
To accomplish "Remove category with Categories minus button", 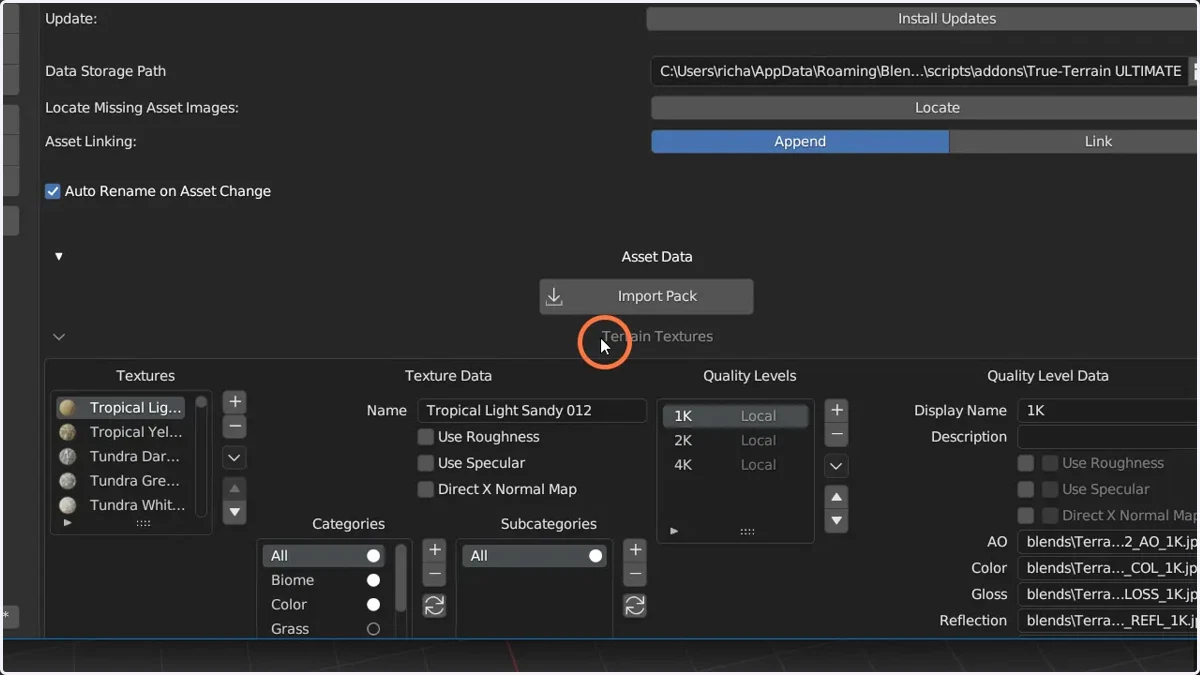I will point(434,574).
